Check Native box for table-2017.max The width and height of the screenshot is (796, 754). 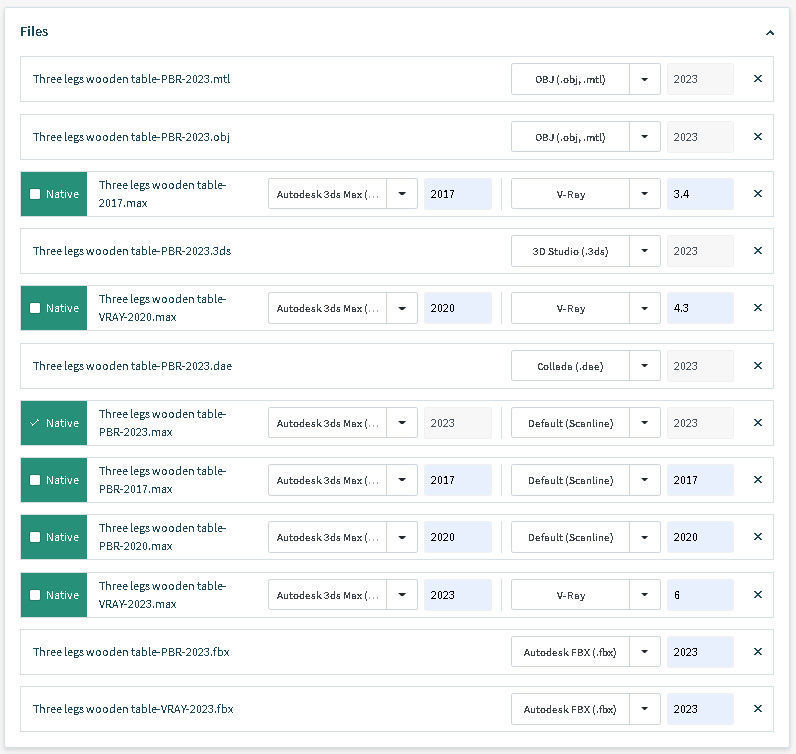tap(35, 194)
